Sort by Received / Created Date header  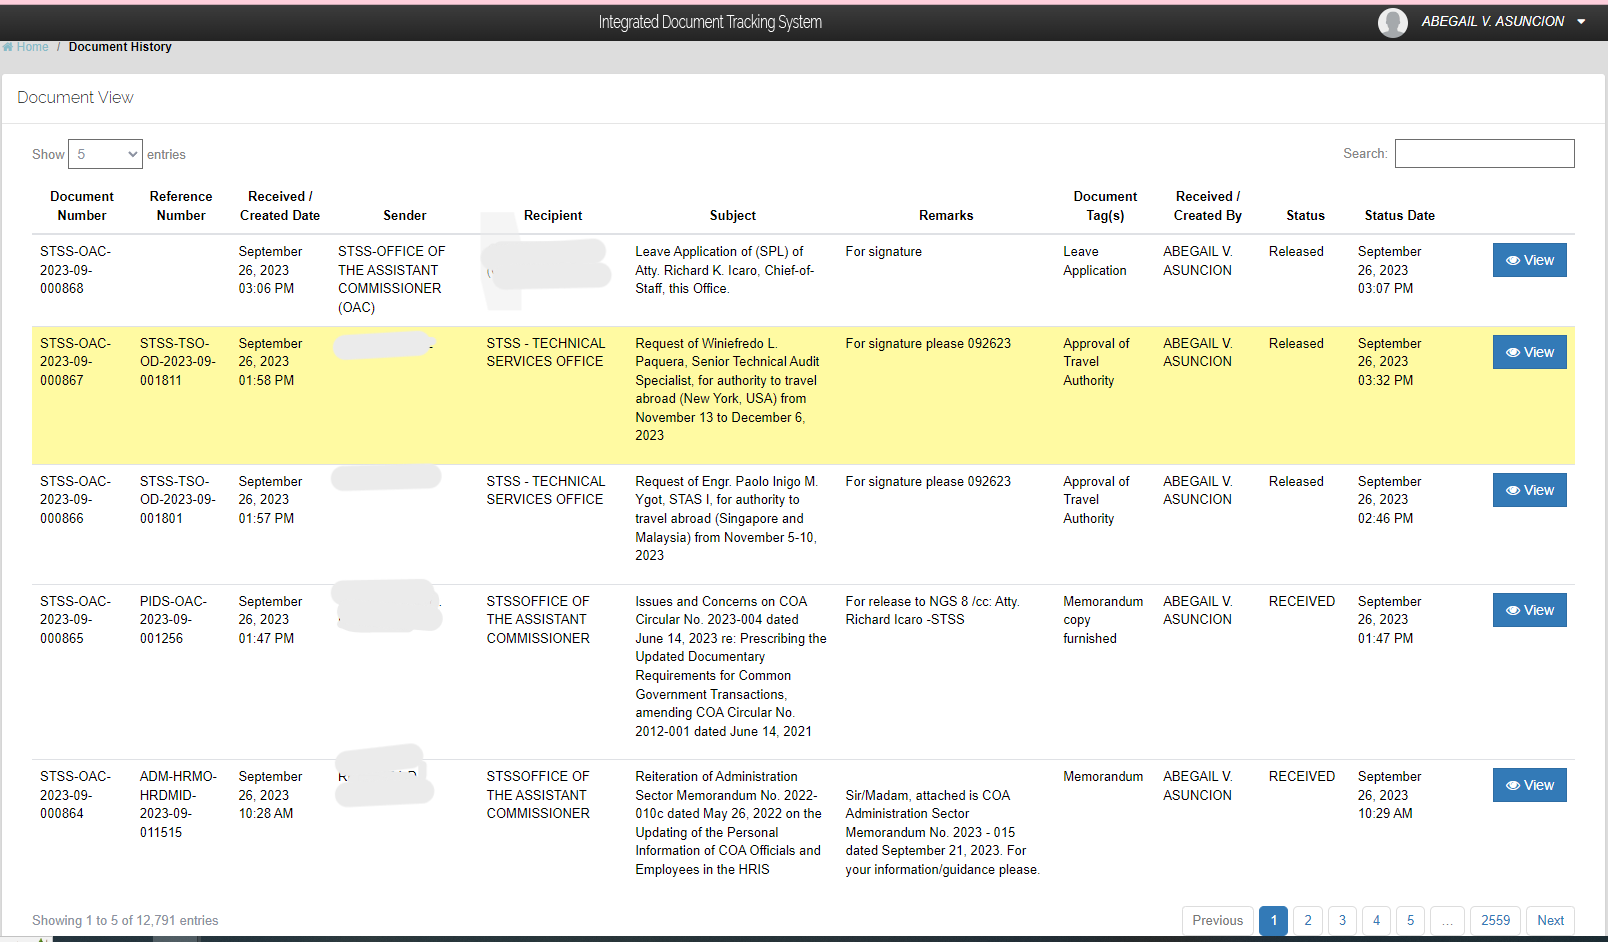pos(280,206)
